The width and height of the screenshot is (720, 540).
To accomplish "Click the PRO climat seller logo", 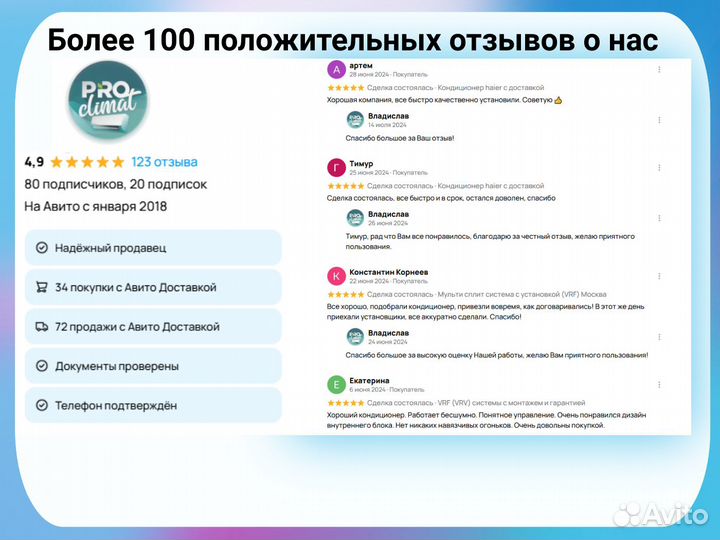I will point(108,101).
